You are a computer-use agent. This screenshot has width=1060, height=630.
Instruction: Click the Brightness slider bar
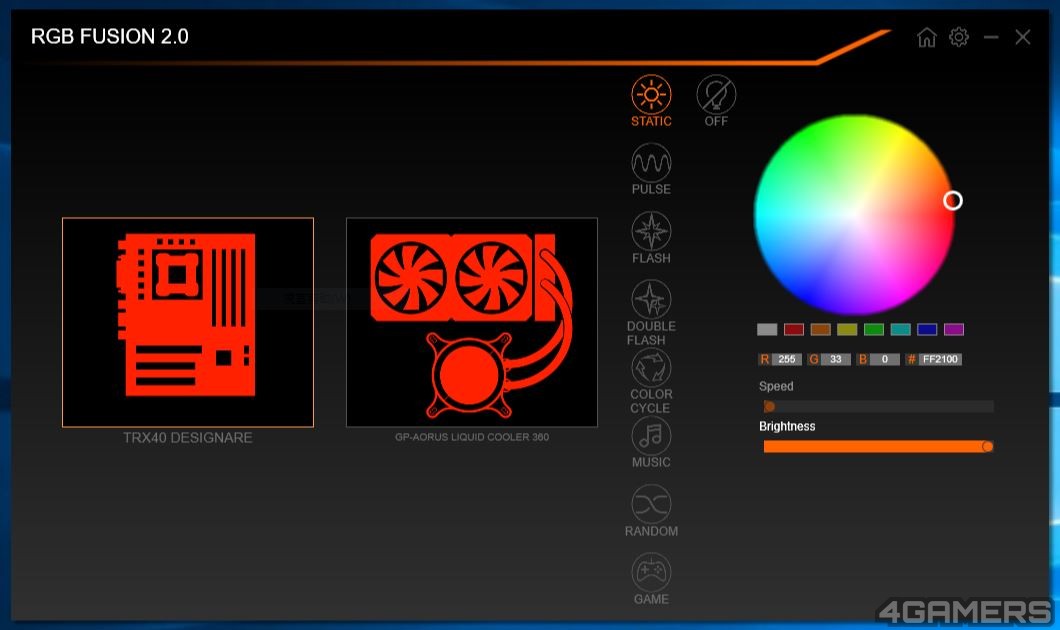tap(878, 446)
